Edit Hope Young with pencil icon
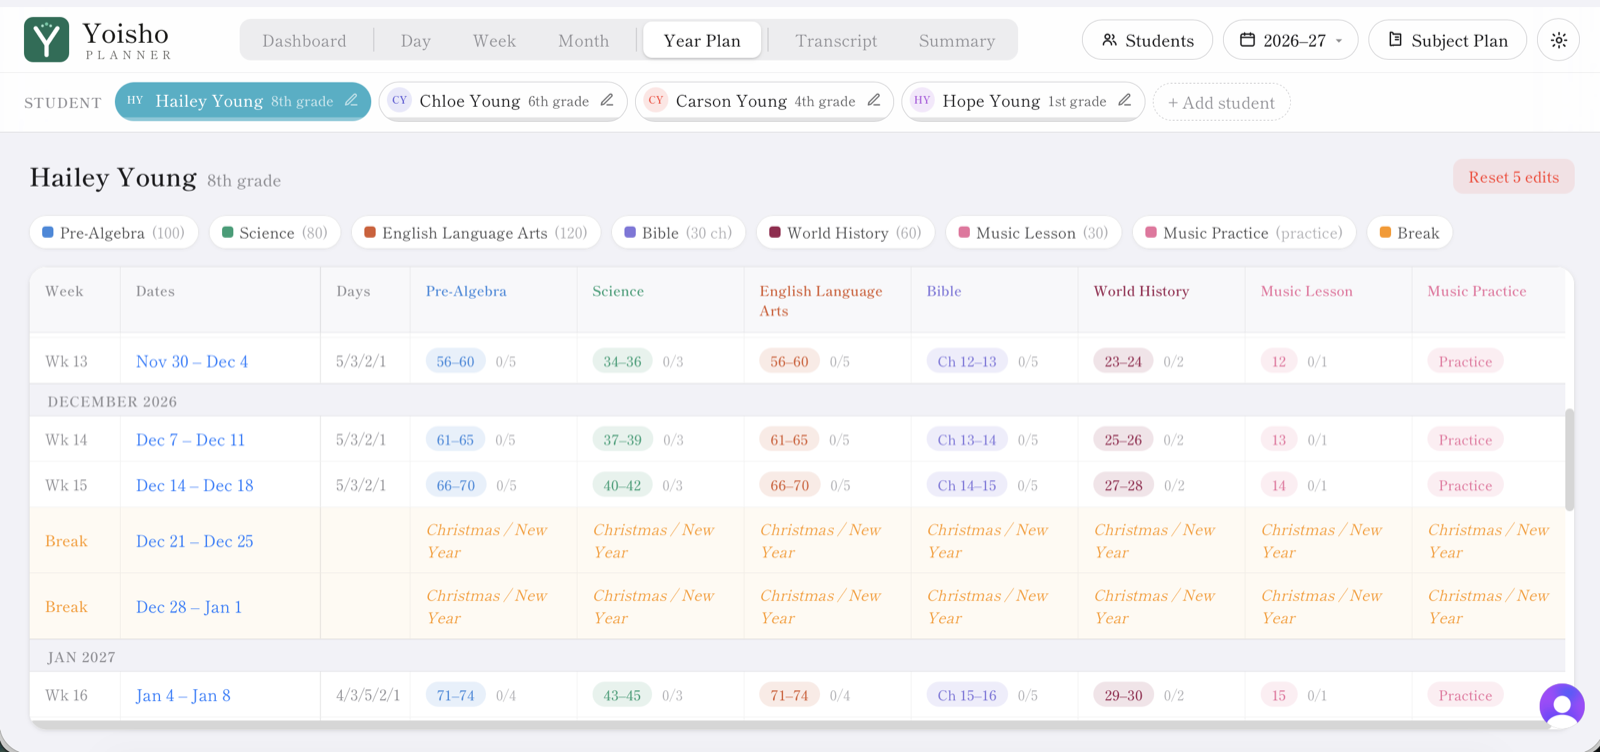The image size is (1600, 752). 1124,100
